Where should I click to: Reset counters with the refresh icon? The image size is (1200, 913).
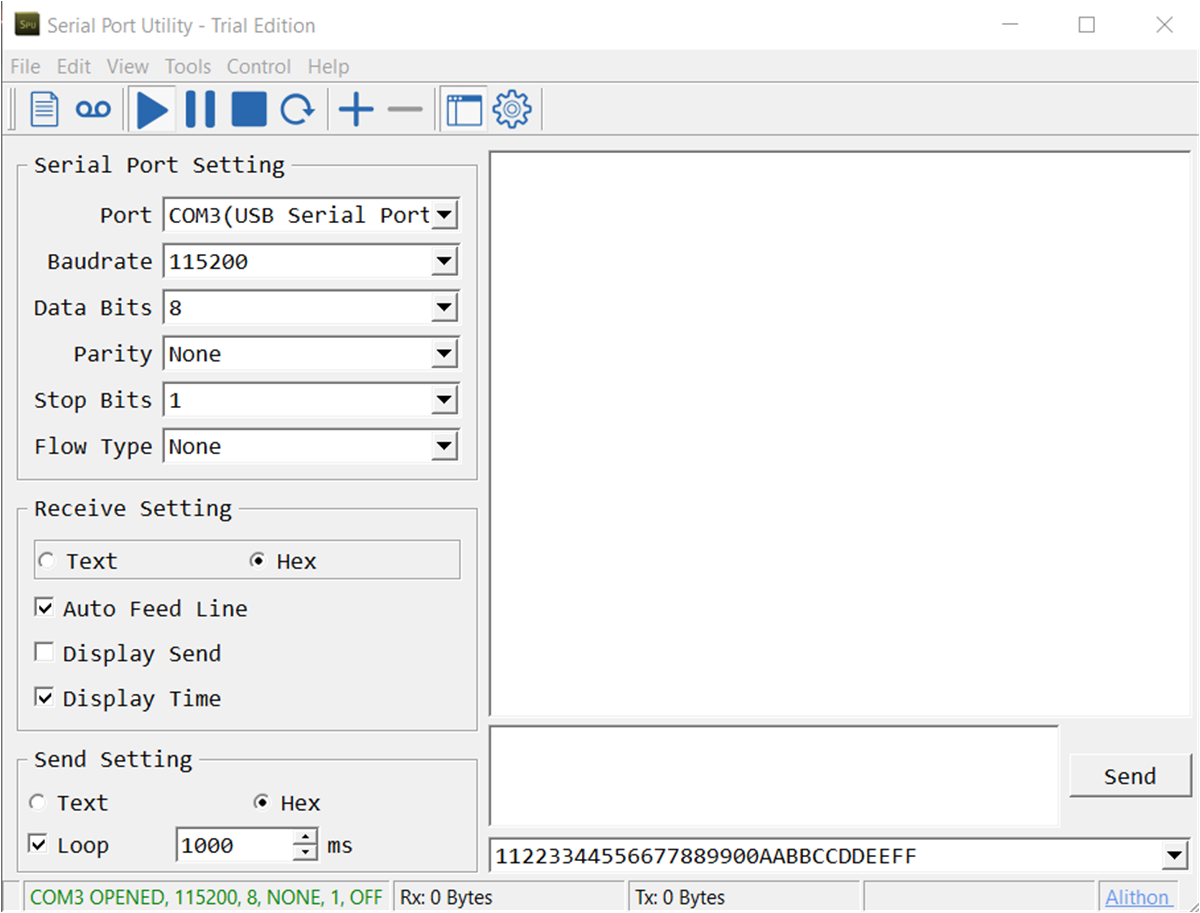[x=297, y=108]
